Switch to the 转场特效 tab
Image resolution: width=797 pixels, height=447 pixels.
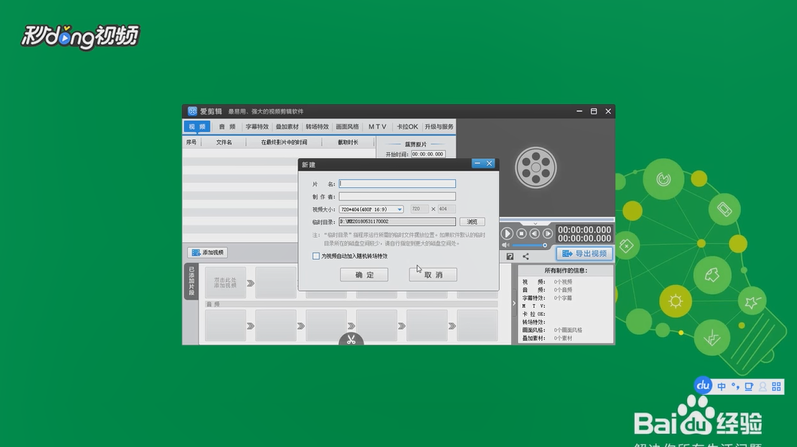(x=317, y=127)
